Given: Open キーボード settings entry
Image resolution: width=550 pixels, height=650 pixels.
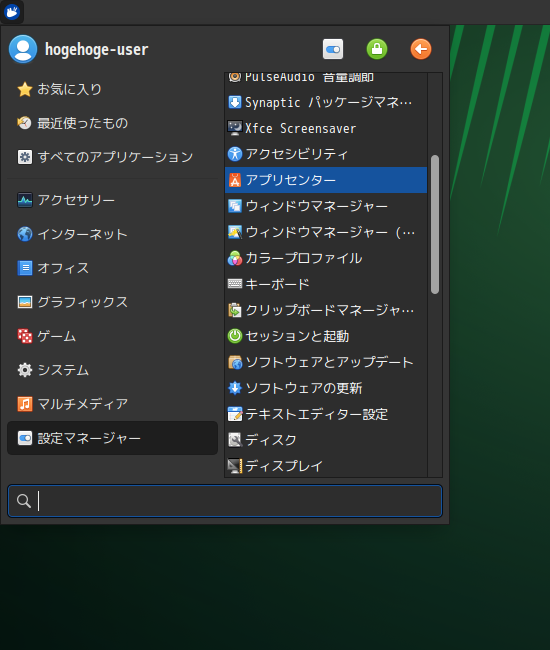Looking at the screenshot, I should point(326,284).
